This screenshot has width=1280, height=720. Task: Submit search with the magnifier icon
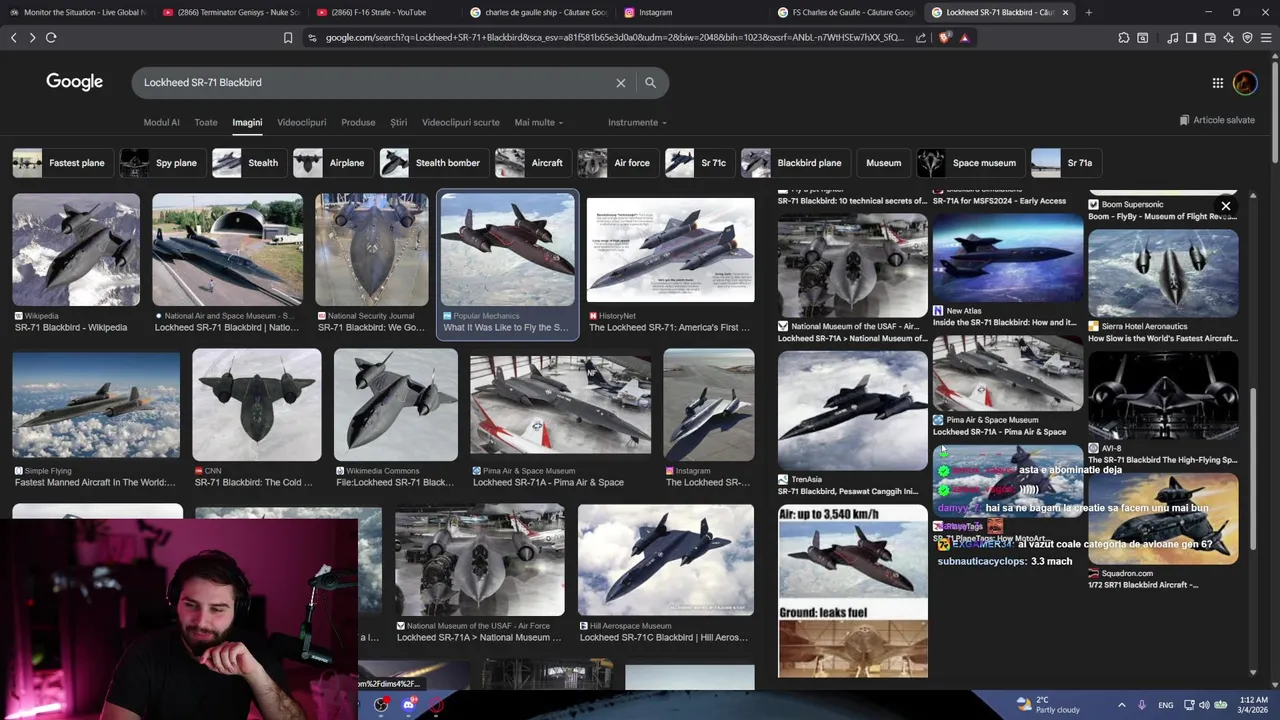pyautogui.click(x=650, y=83)
